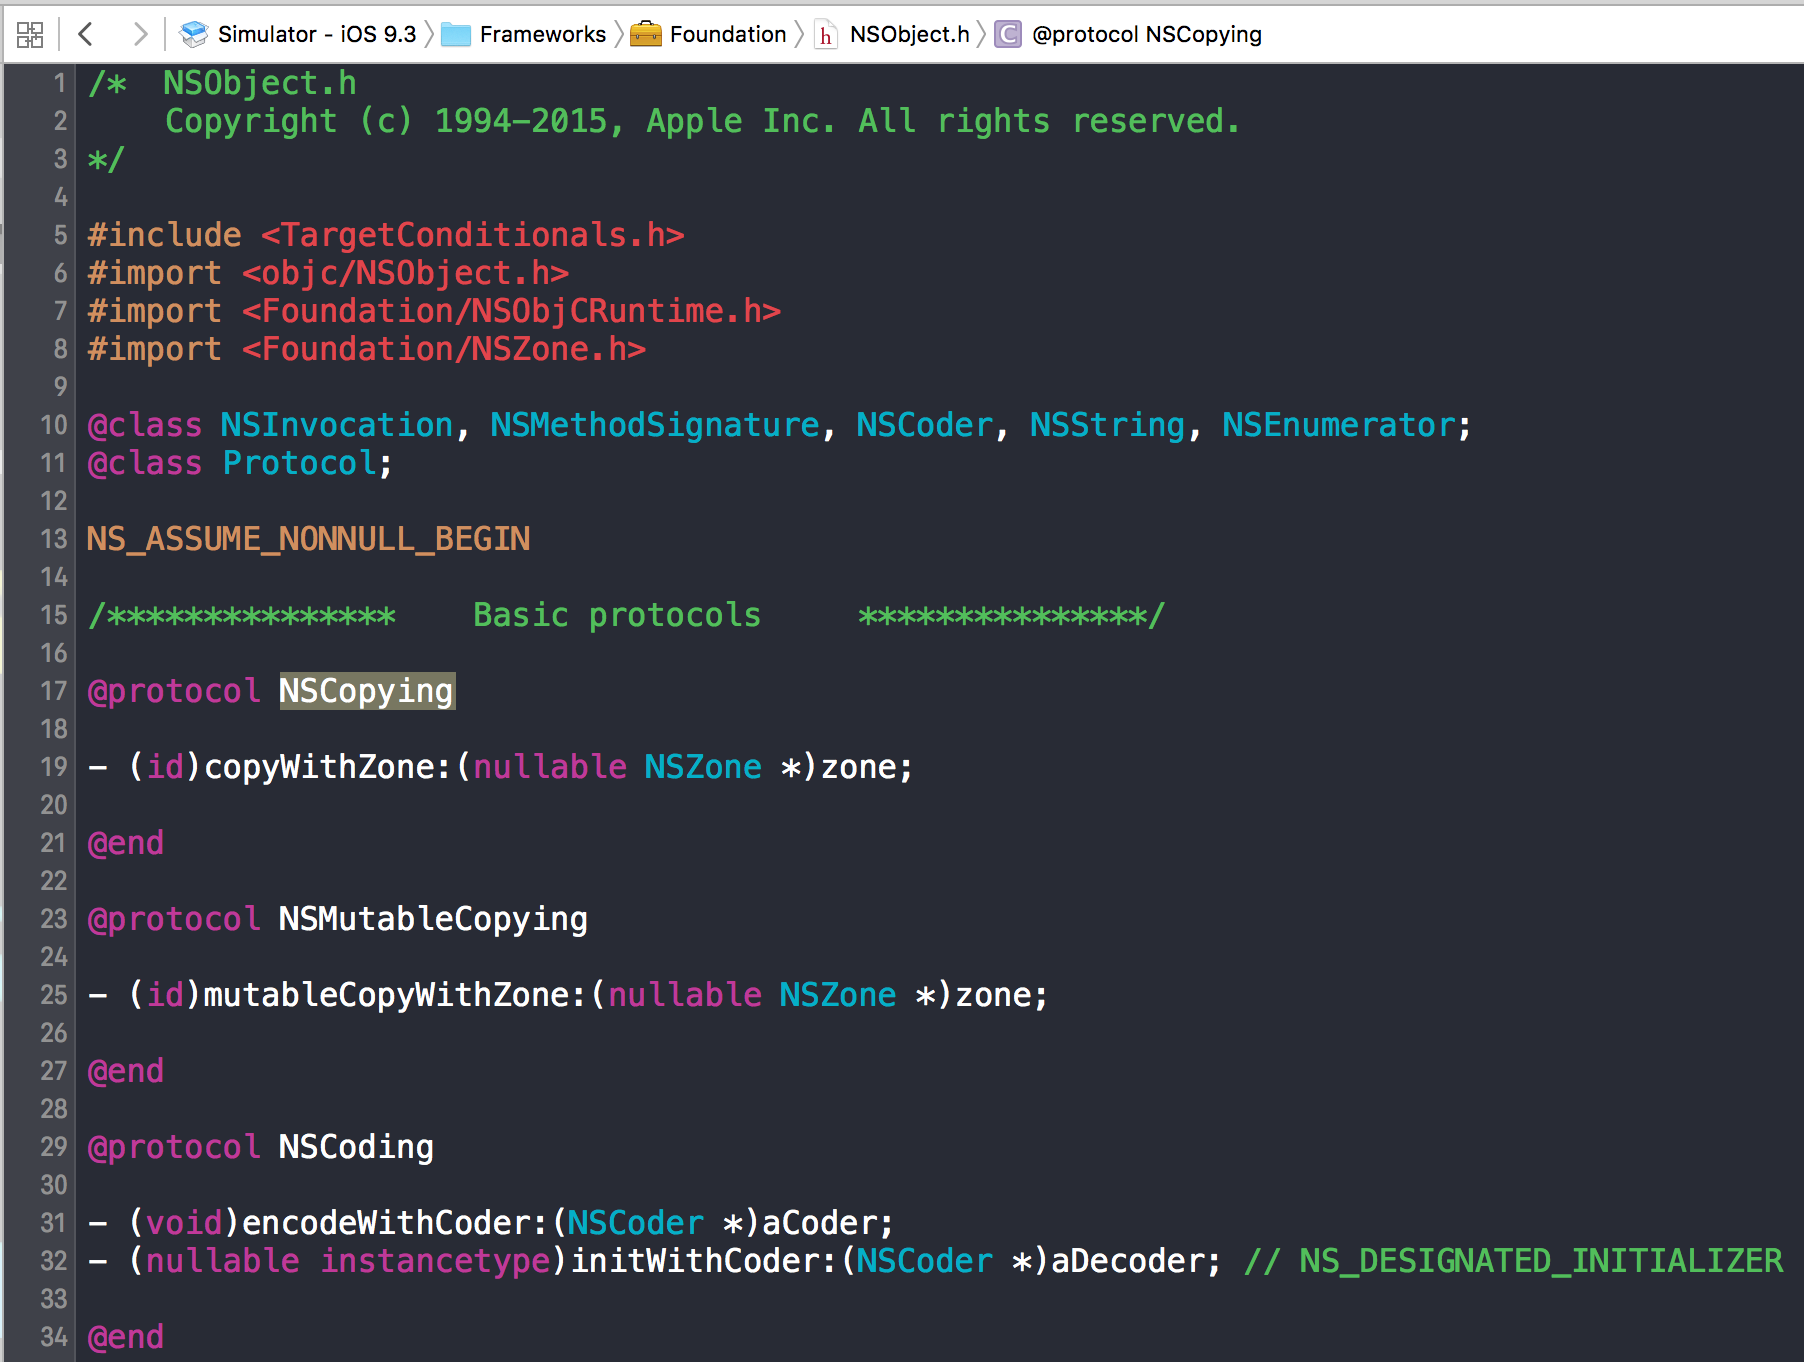Click the orange Foundation toolbox icon
The height and width of the screenshot is (1362, 1804).
(647, 33)
